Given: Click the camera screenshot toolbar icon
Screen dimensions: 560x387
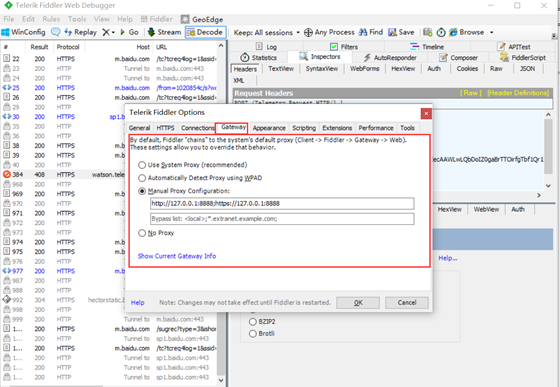Looking at the screenshot, I should 428,32.
